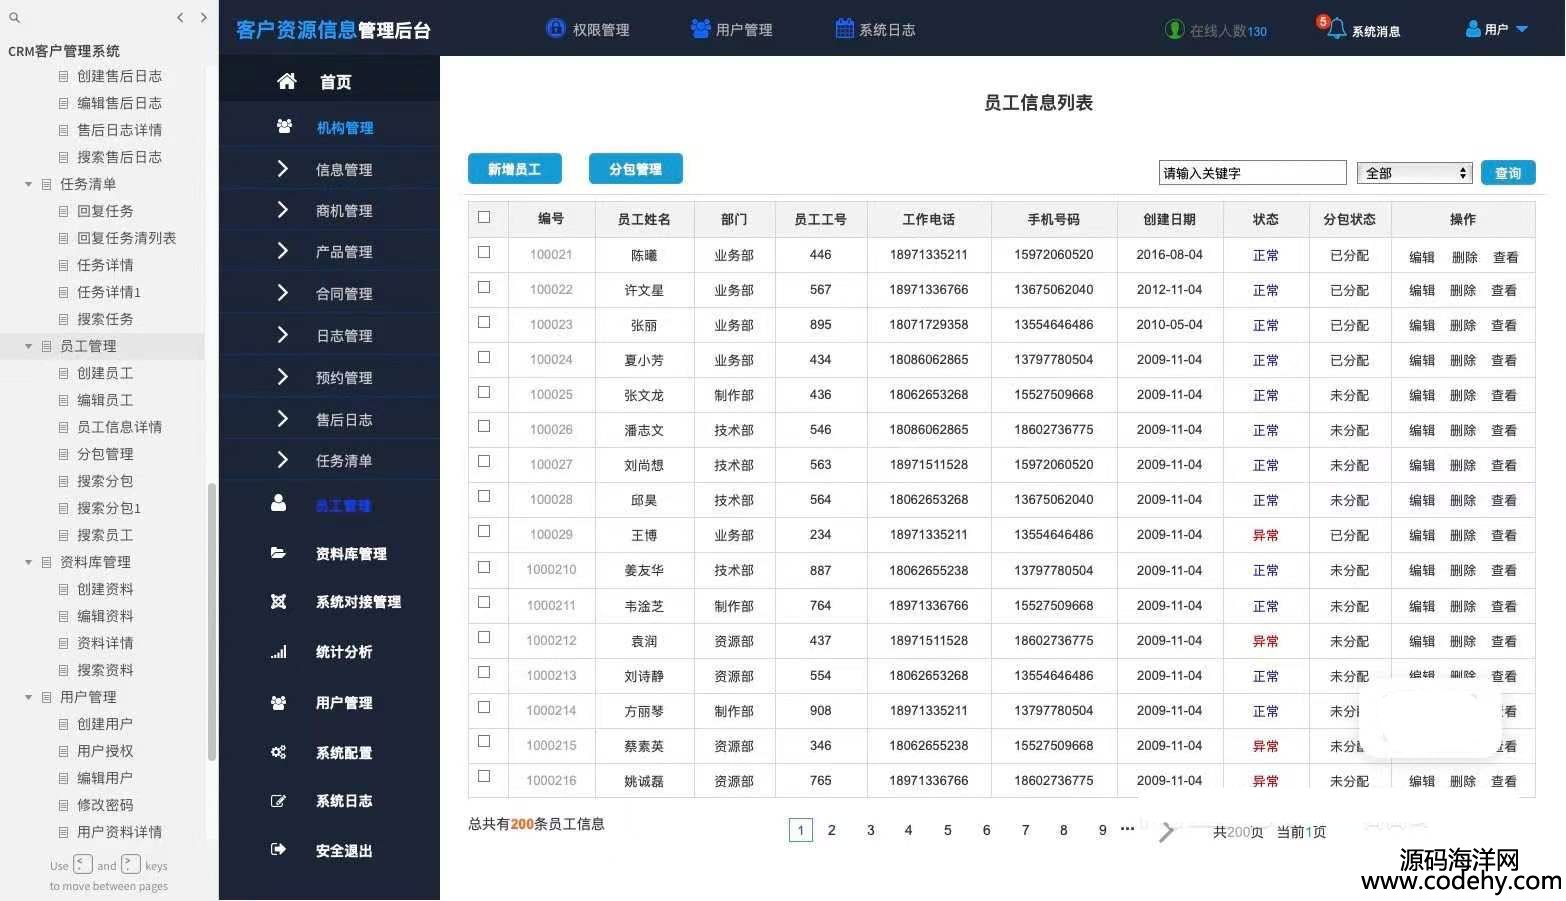
Task: Click the online users power icon
Action: (1175, 29)
